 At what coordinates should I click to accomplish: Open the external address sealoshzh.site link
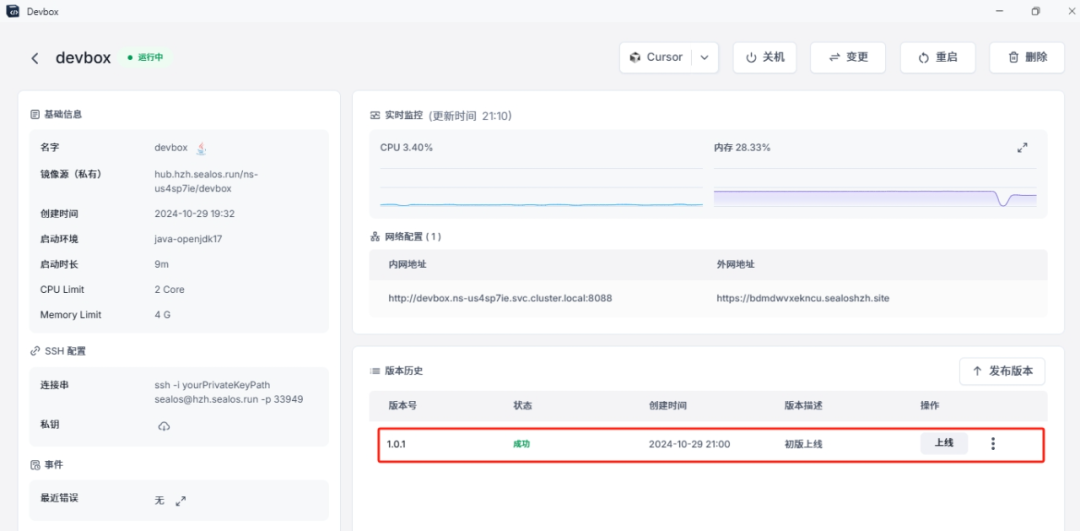click(x=802, y=298)
